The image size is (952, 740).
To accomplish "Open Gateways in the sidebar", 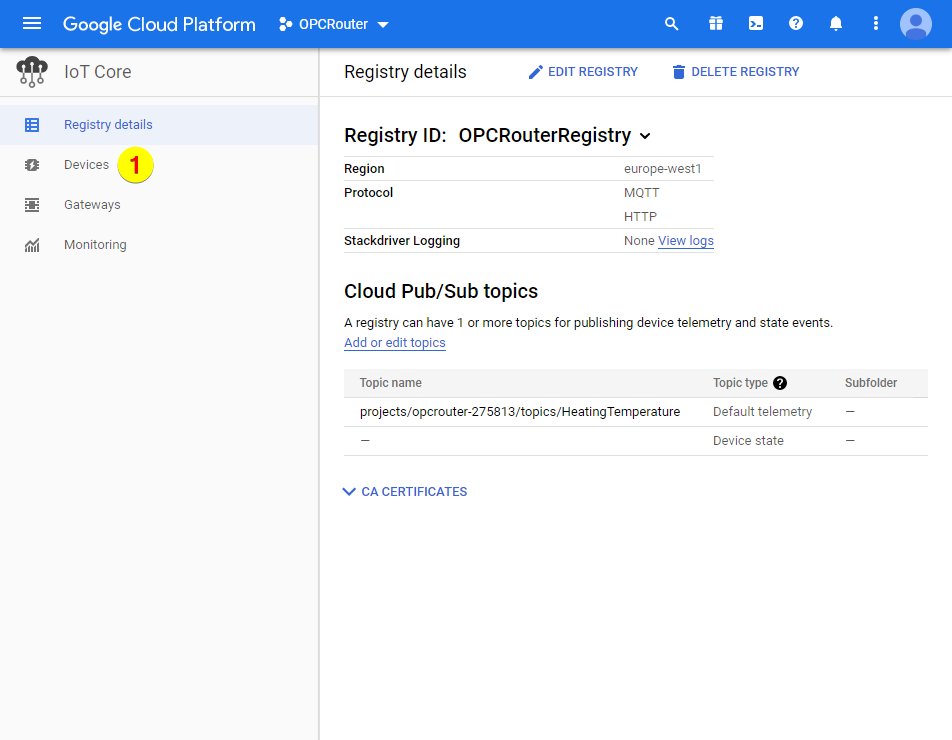I will point(92,205).
